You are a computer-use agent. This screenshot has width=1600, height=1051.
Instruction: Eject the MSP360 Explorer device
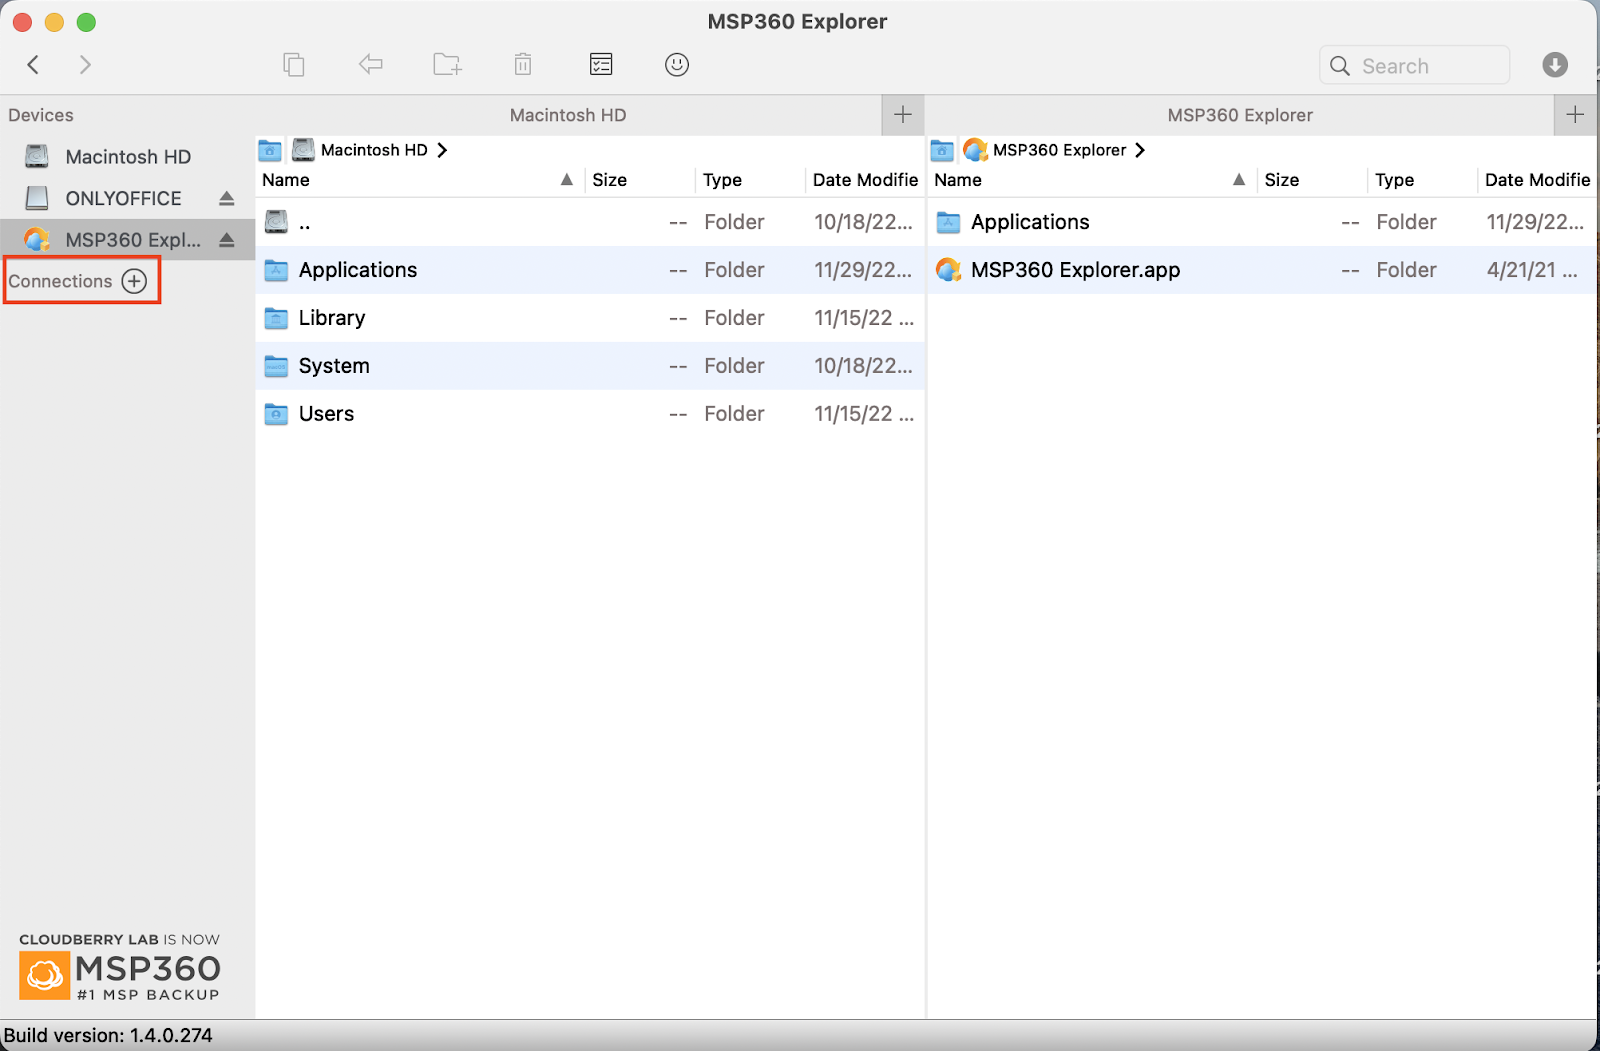pyautogui.click(x=227, y=240)
